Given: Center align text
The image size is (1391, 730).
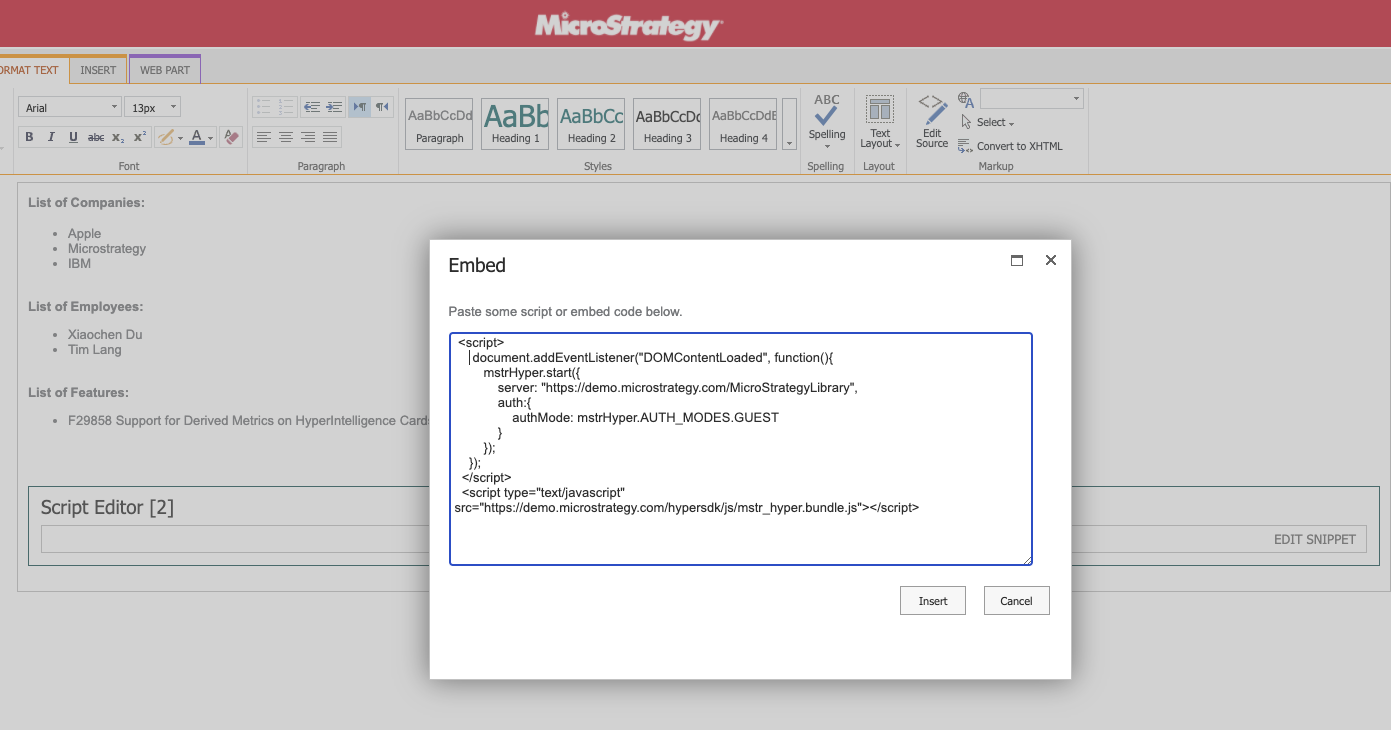Looking at the screenshot, I should pos(286,137).
